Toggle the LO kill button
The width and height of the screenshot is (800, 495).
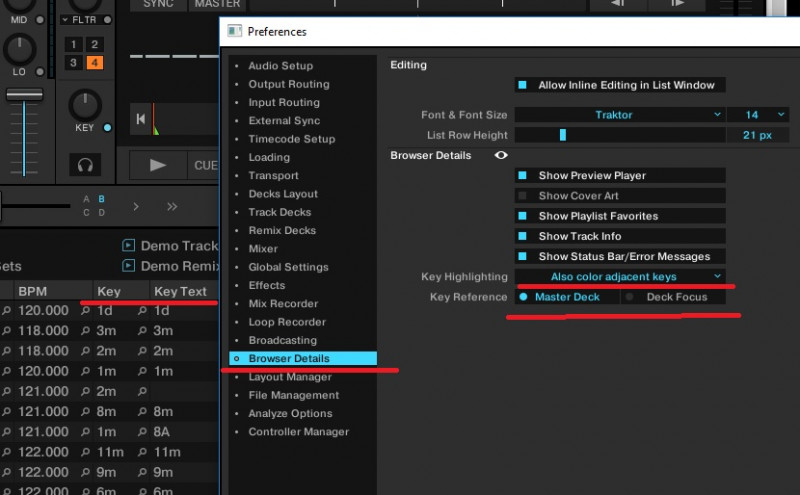(x=40, y=71)
